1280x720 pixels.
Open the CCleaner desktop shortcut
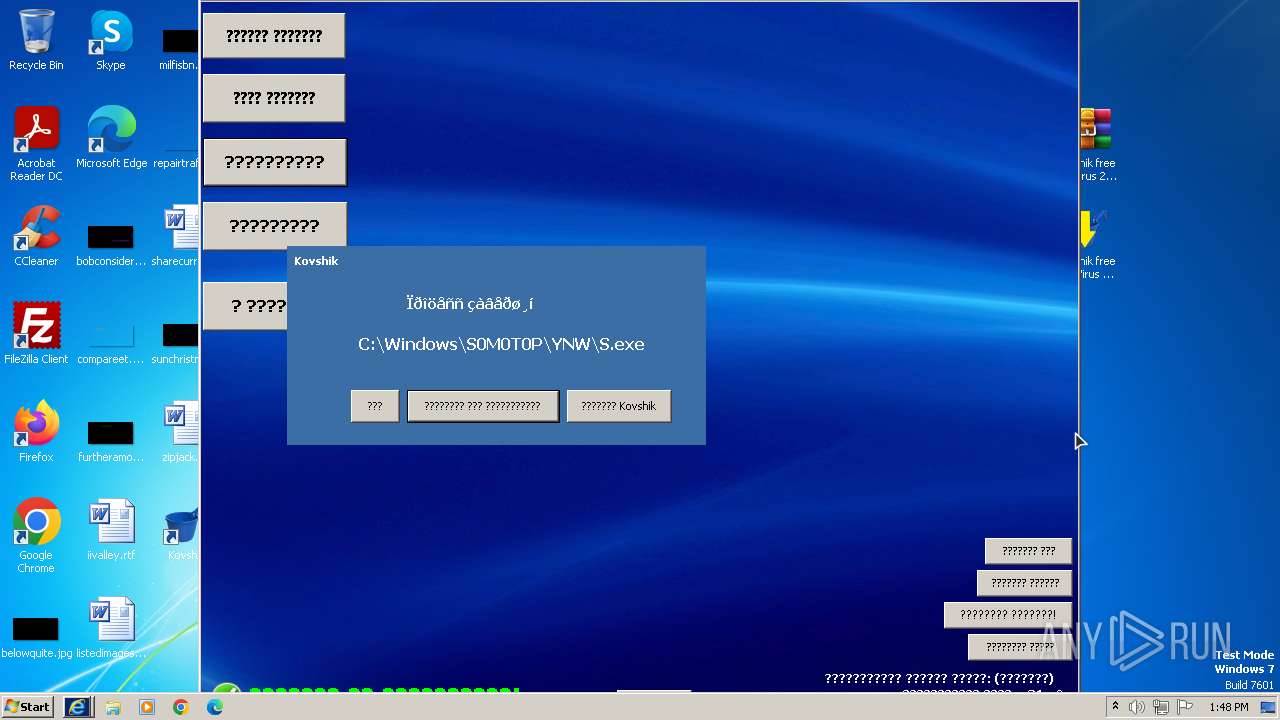pos(36,236)
